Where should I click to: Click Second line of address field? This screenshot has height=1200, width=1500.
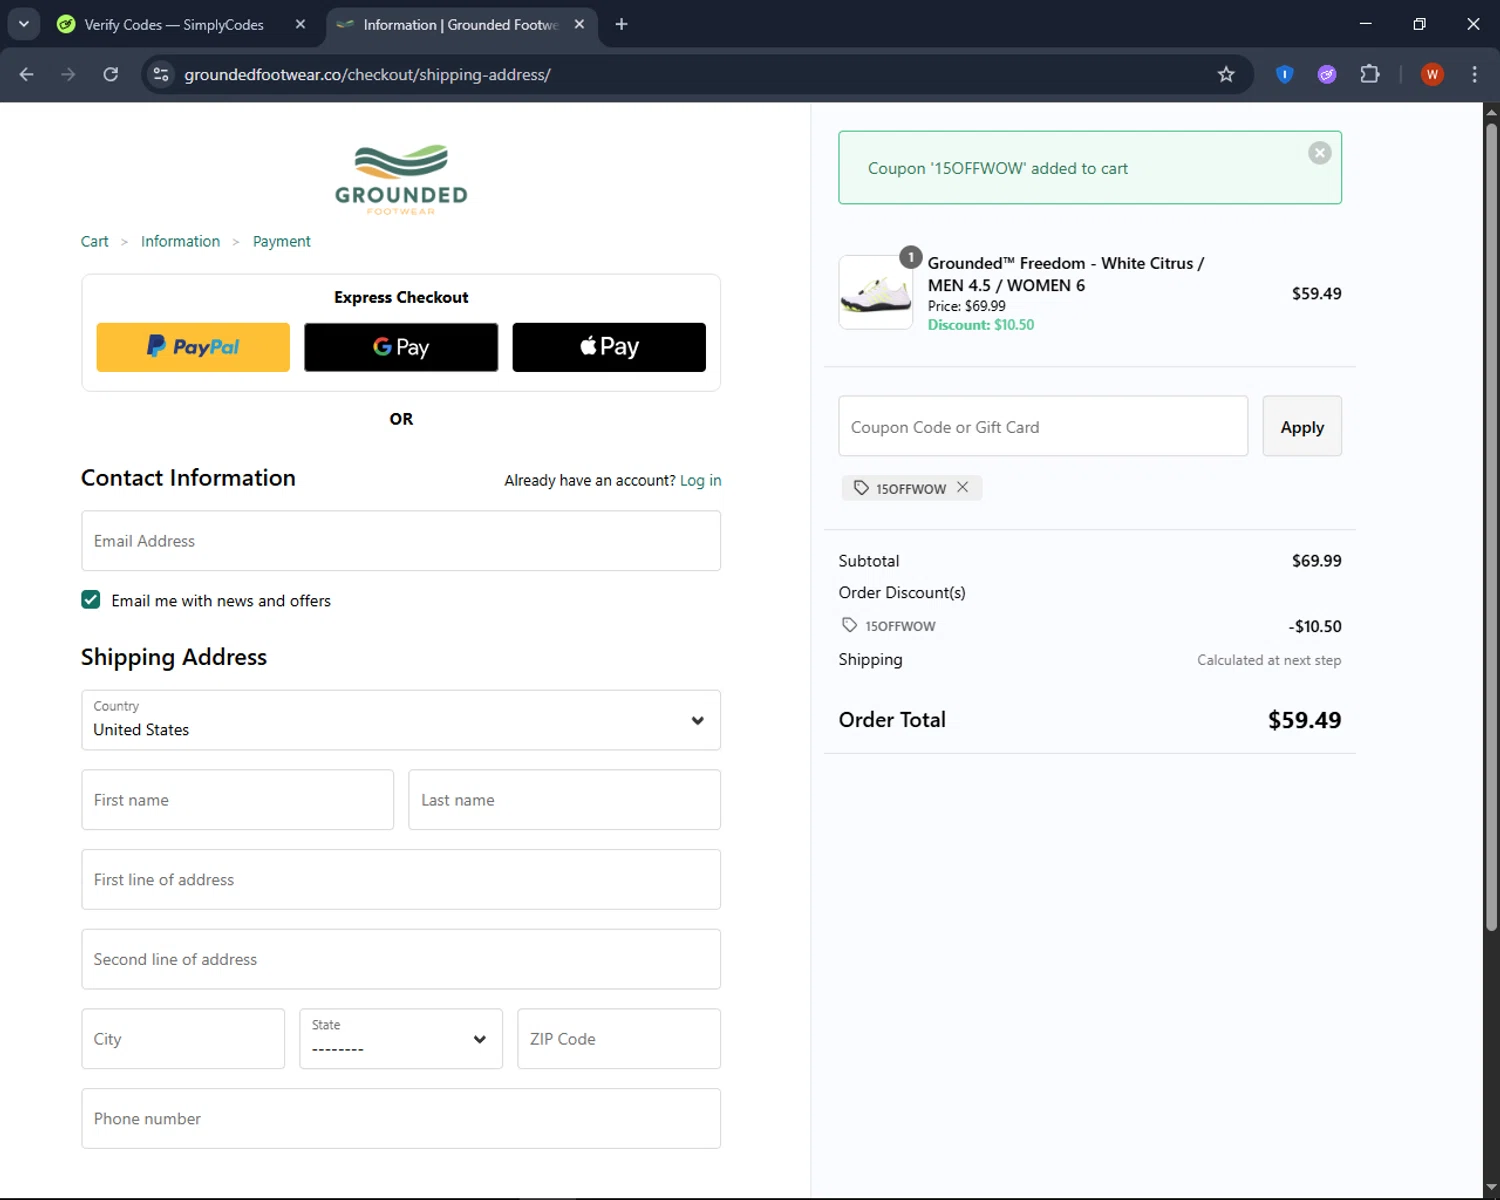pyautogui.click(x=401, y=959)
